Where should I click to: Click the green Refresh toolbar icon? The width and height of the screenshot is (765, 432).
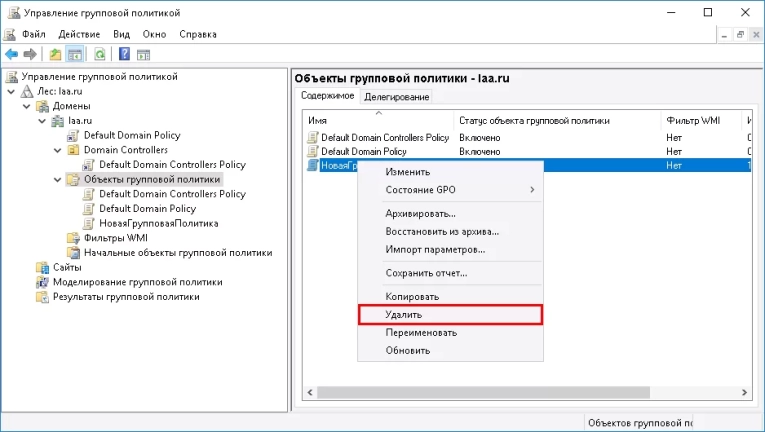point(100,54)
